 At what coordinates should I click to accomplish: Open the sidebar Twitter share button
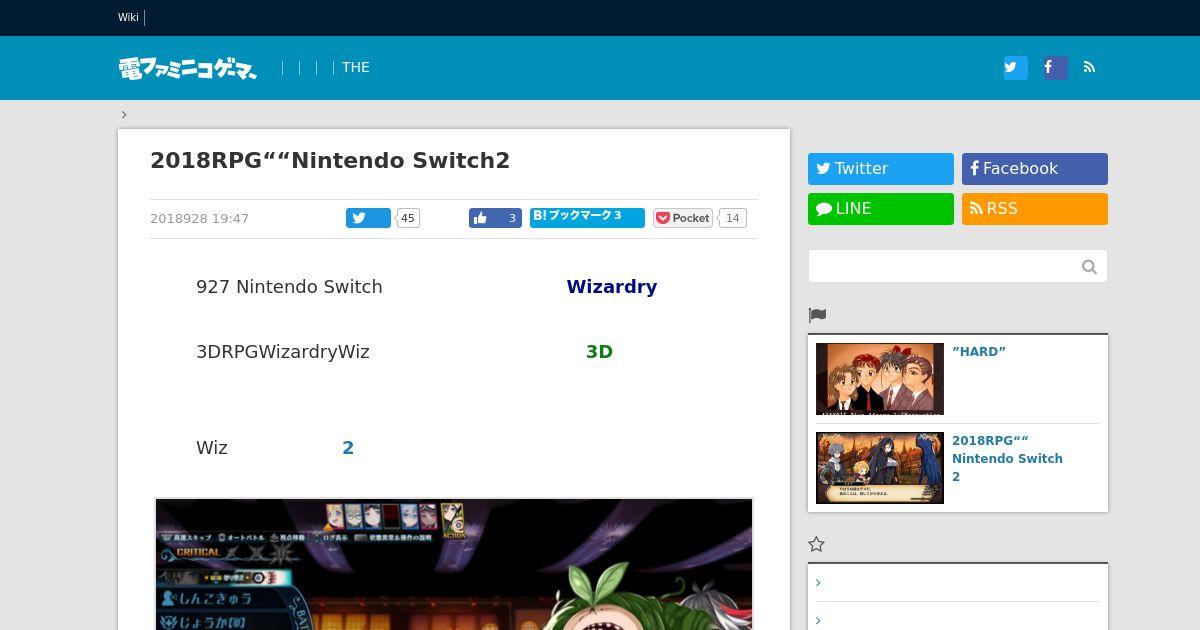click(x=881, y=169)
